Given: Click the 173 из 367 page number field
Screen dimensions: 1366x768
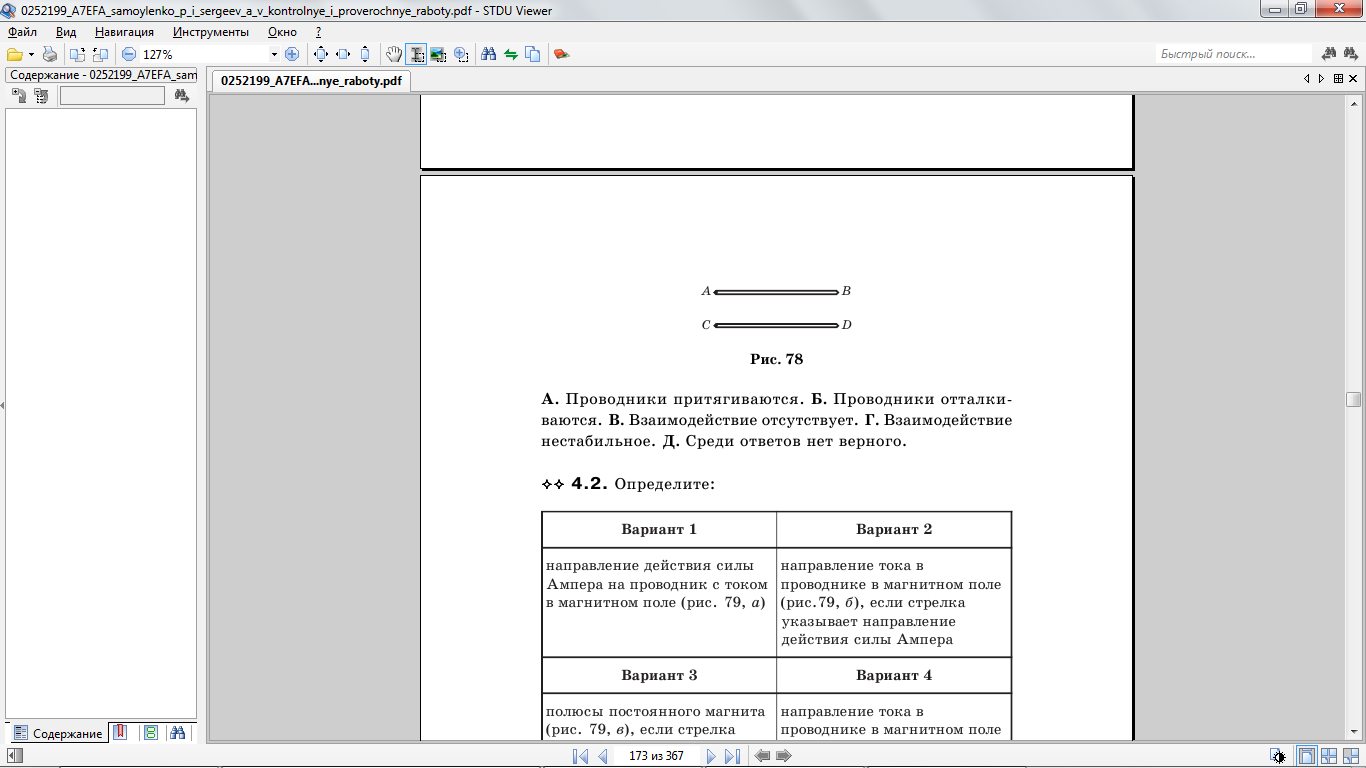Looking at the screenshot, I should point(657,756).
